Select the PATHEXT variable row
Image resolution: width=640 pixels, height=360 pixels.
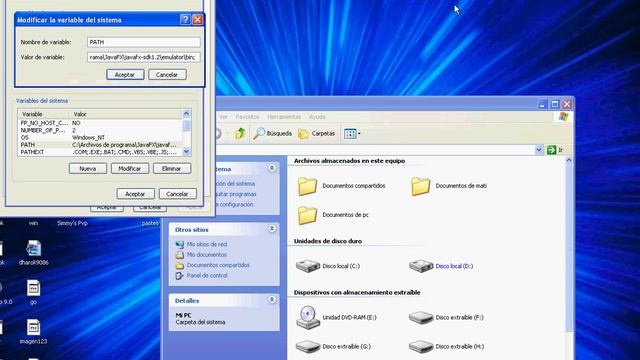(x=100, y=152)
